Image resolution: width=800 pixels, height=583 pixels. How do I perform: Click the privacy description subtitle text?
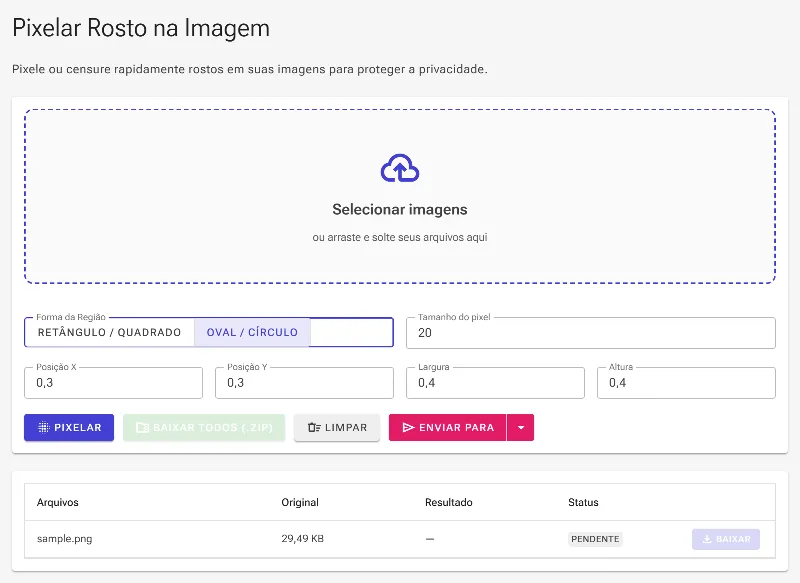[x=250, y=69]
